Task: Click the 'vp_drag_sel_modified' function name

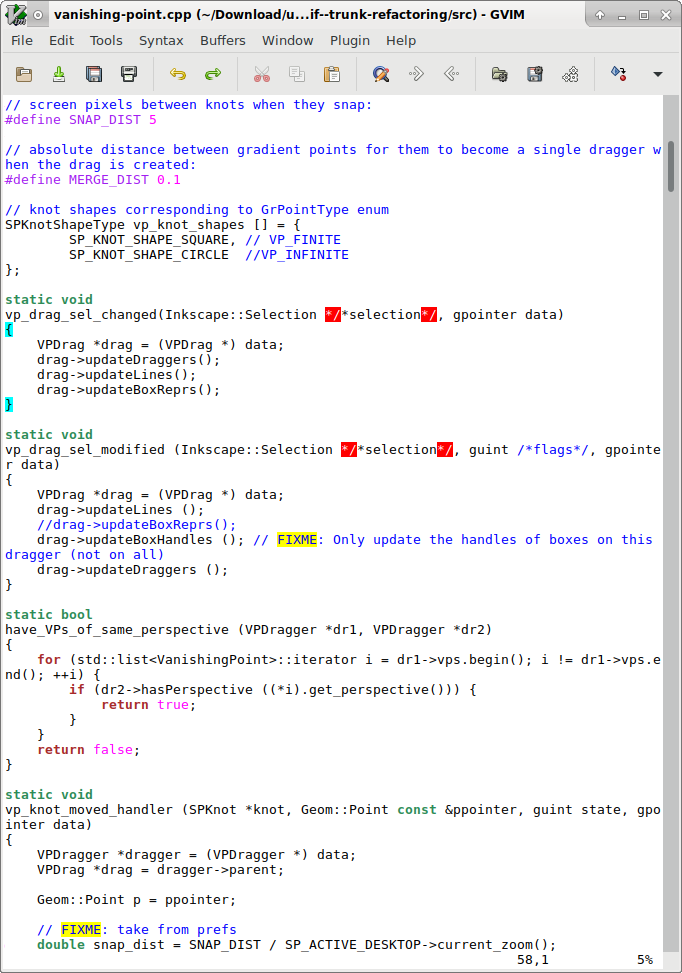Action: (85, 449)
